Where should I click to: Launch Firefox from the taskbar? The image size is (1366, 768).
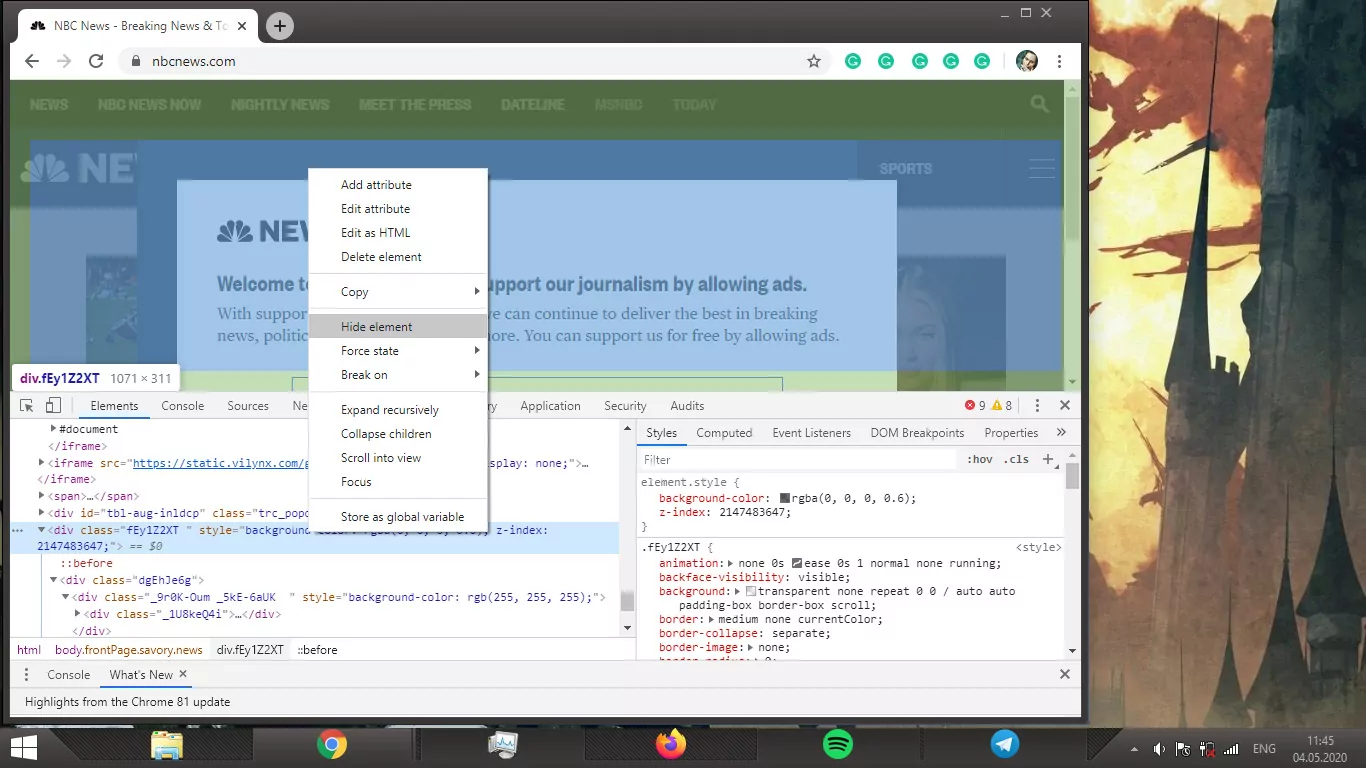[x=671, y=745]
